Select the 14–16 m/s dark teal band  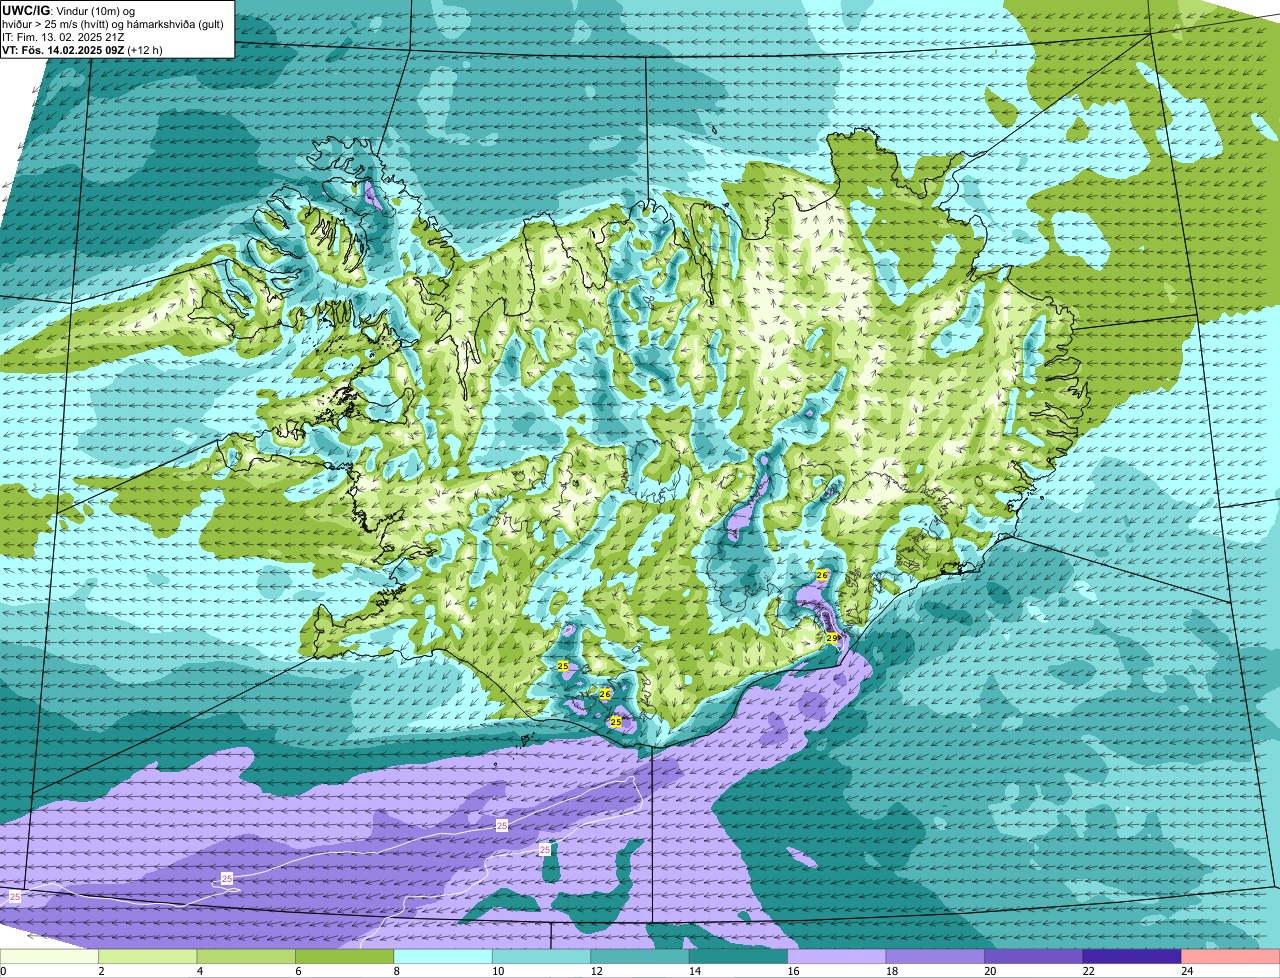point(739,956)
